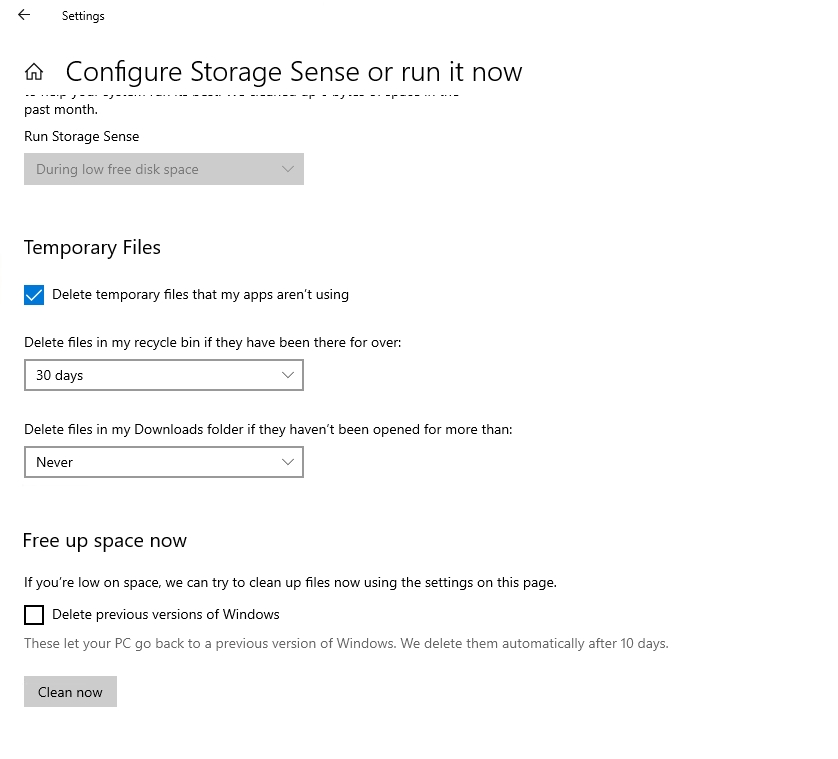Click the Downloads folder cleanup label text

268,429
